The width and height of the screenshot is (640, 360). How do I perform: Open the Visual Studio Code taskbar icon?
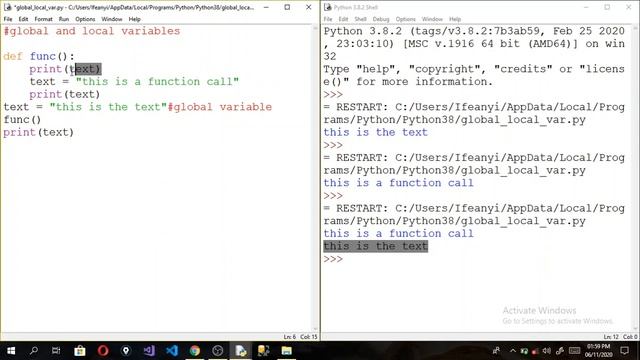(x=172, y=351)
